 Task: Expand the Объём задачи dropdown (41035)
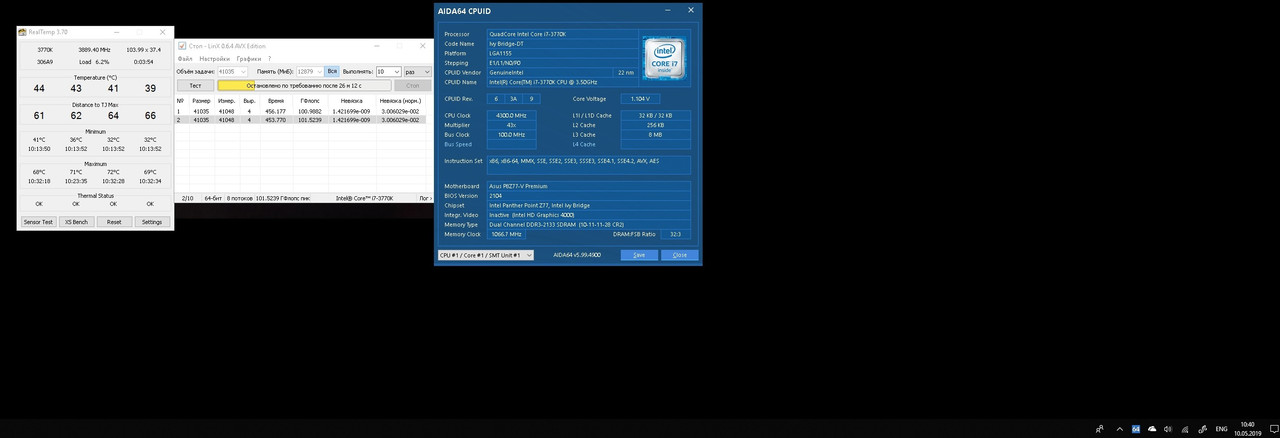243,72
